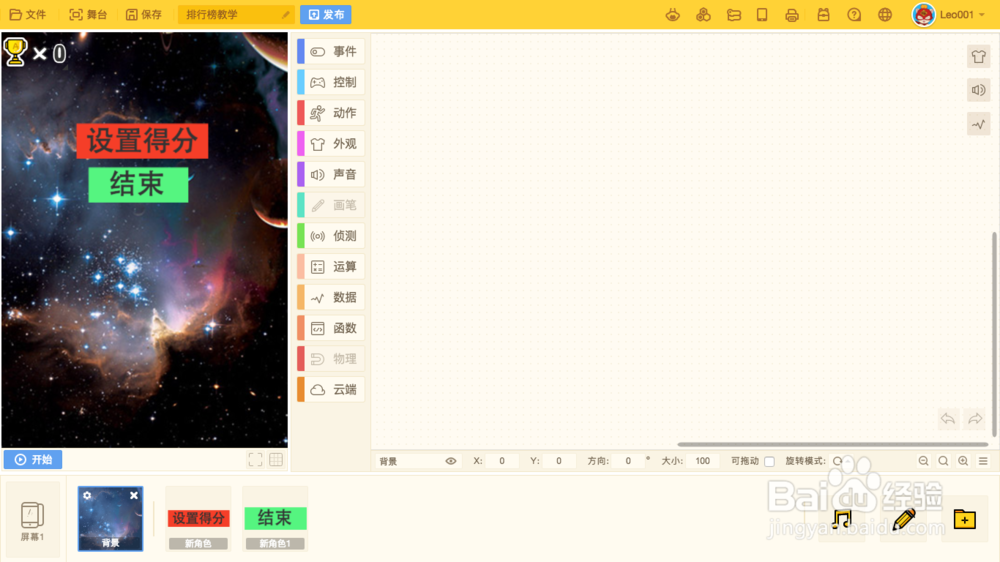Image resolution: width=1000 pixels, height=562 pixels.
Task: Click the pencil icon beside project name
Action: point(286,14)
